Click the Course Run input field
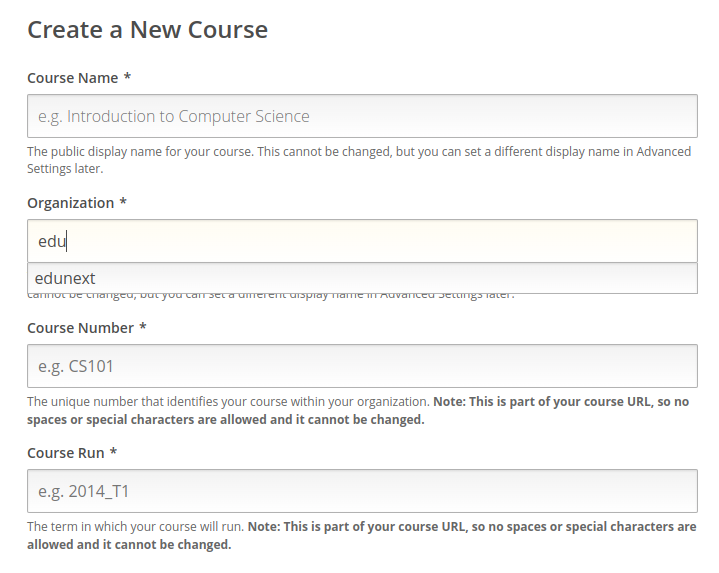The width and height of the screenshot is (719, 573). pos(362,491)
